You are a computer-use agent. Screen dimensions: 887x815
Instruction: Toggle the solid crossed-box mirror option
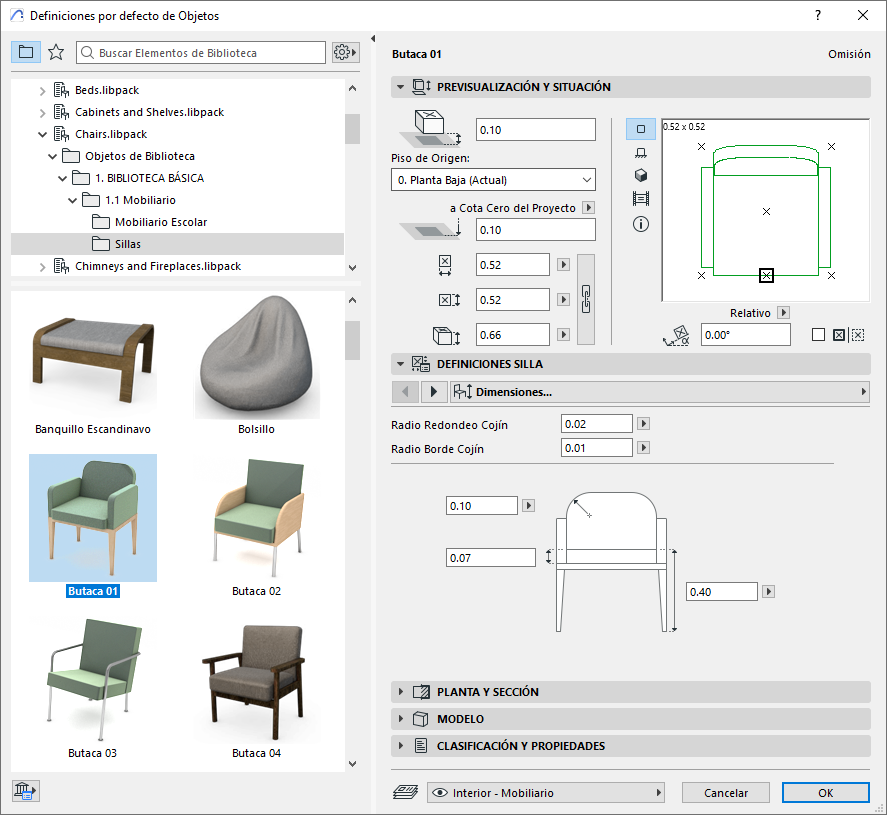coord(839,335)
